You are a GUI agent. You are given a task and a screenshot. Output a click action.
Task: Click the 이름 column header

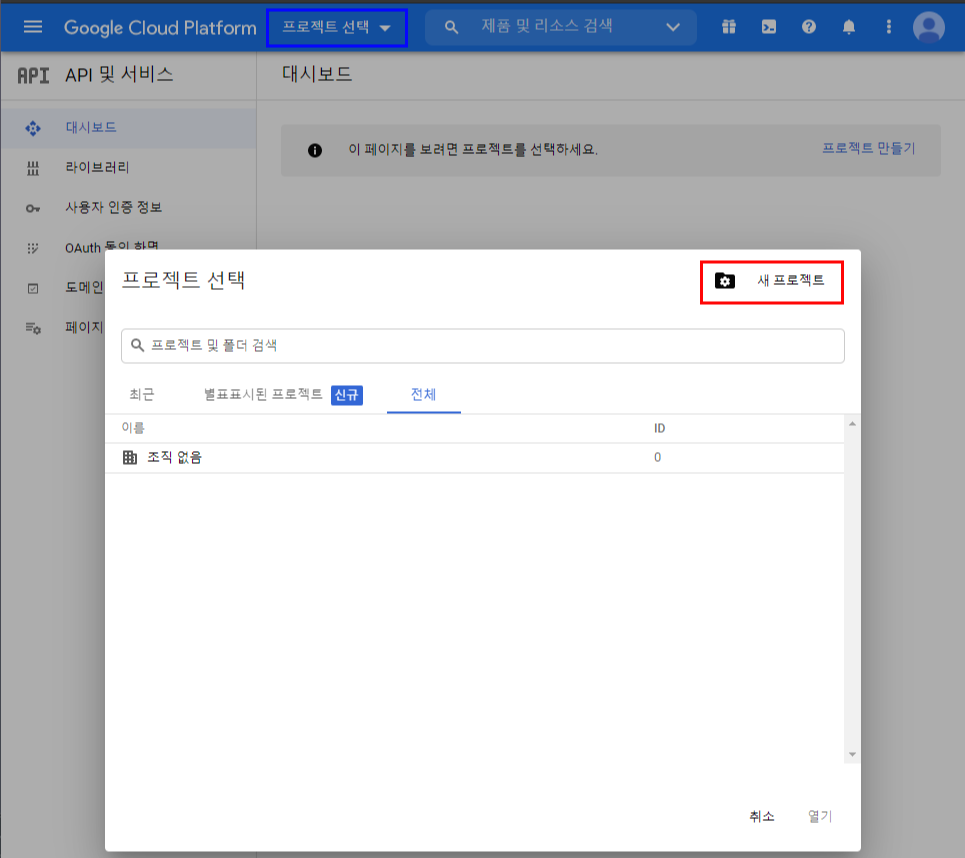133,428
